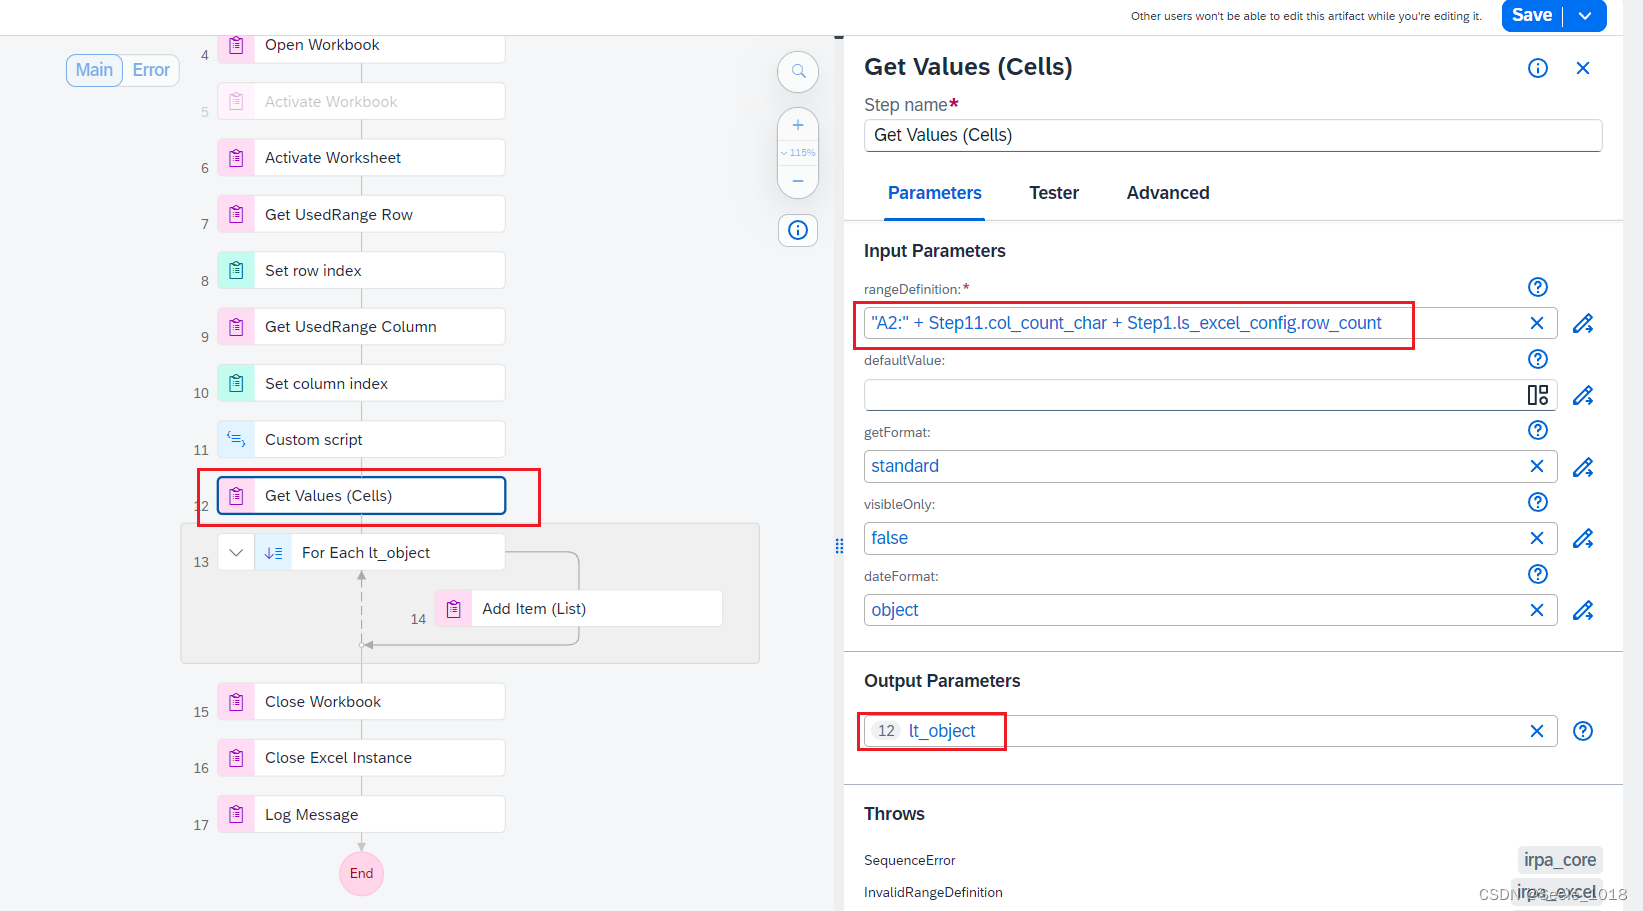Zoom out with the minus button
This screenshot has height=911, width=1643.
pyautogui.click(x=798, y=181)
